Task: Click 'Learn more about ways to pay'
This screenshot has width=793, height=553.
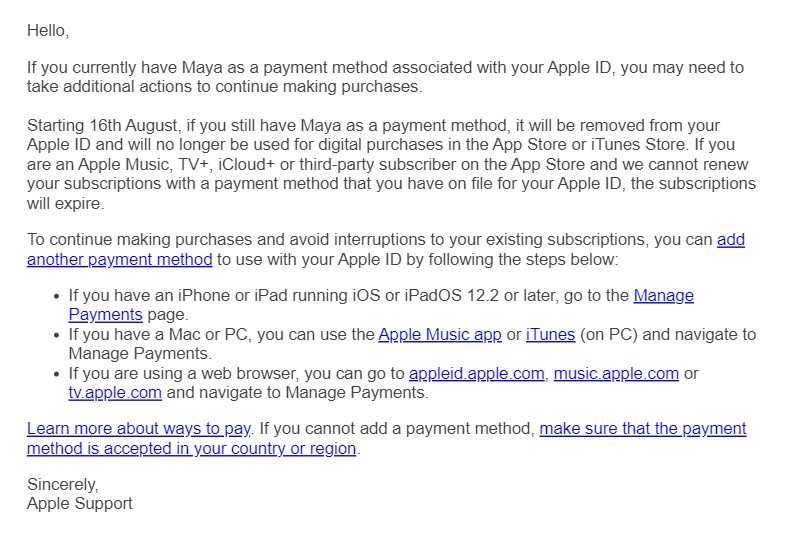Action: [139, 429]
